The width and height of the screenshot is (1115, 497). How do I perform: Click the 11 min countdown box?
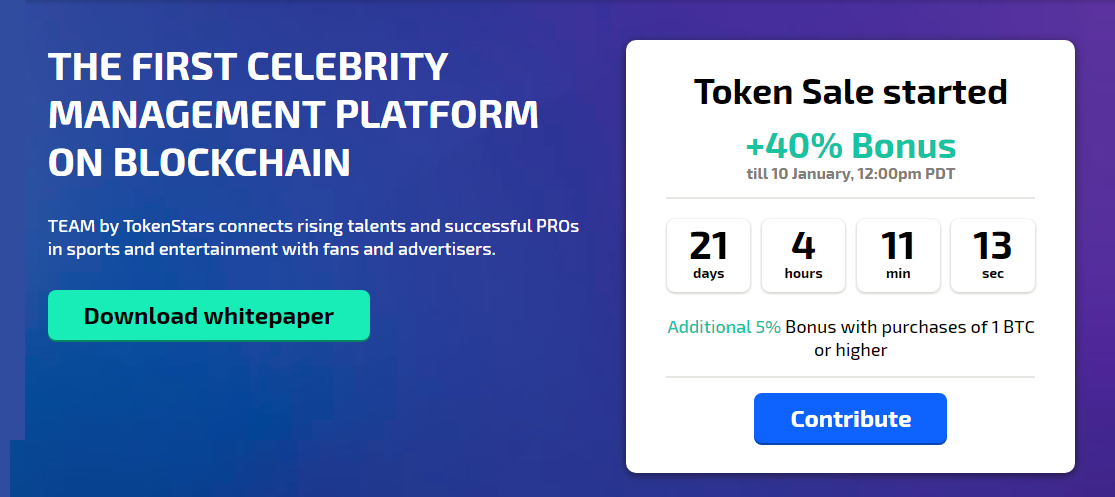(x=897, y=255)
